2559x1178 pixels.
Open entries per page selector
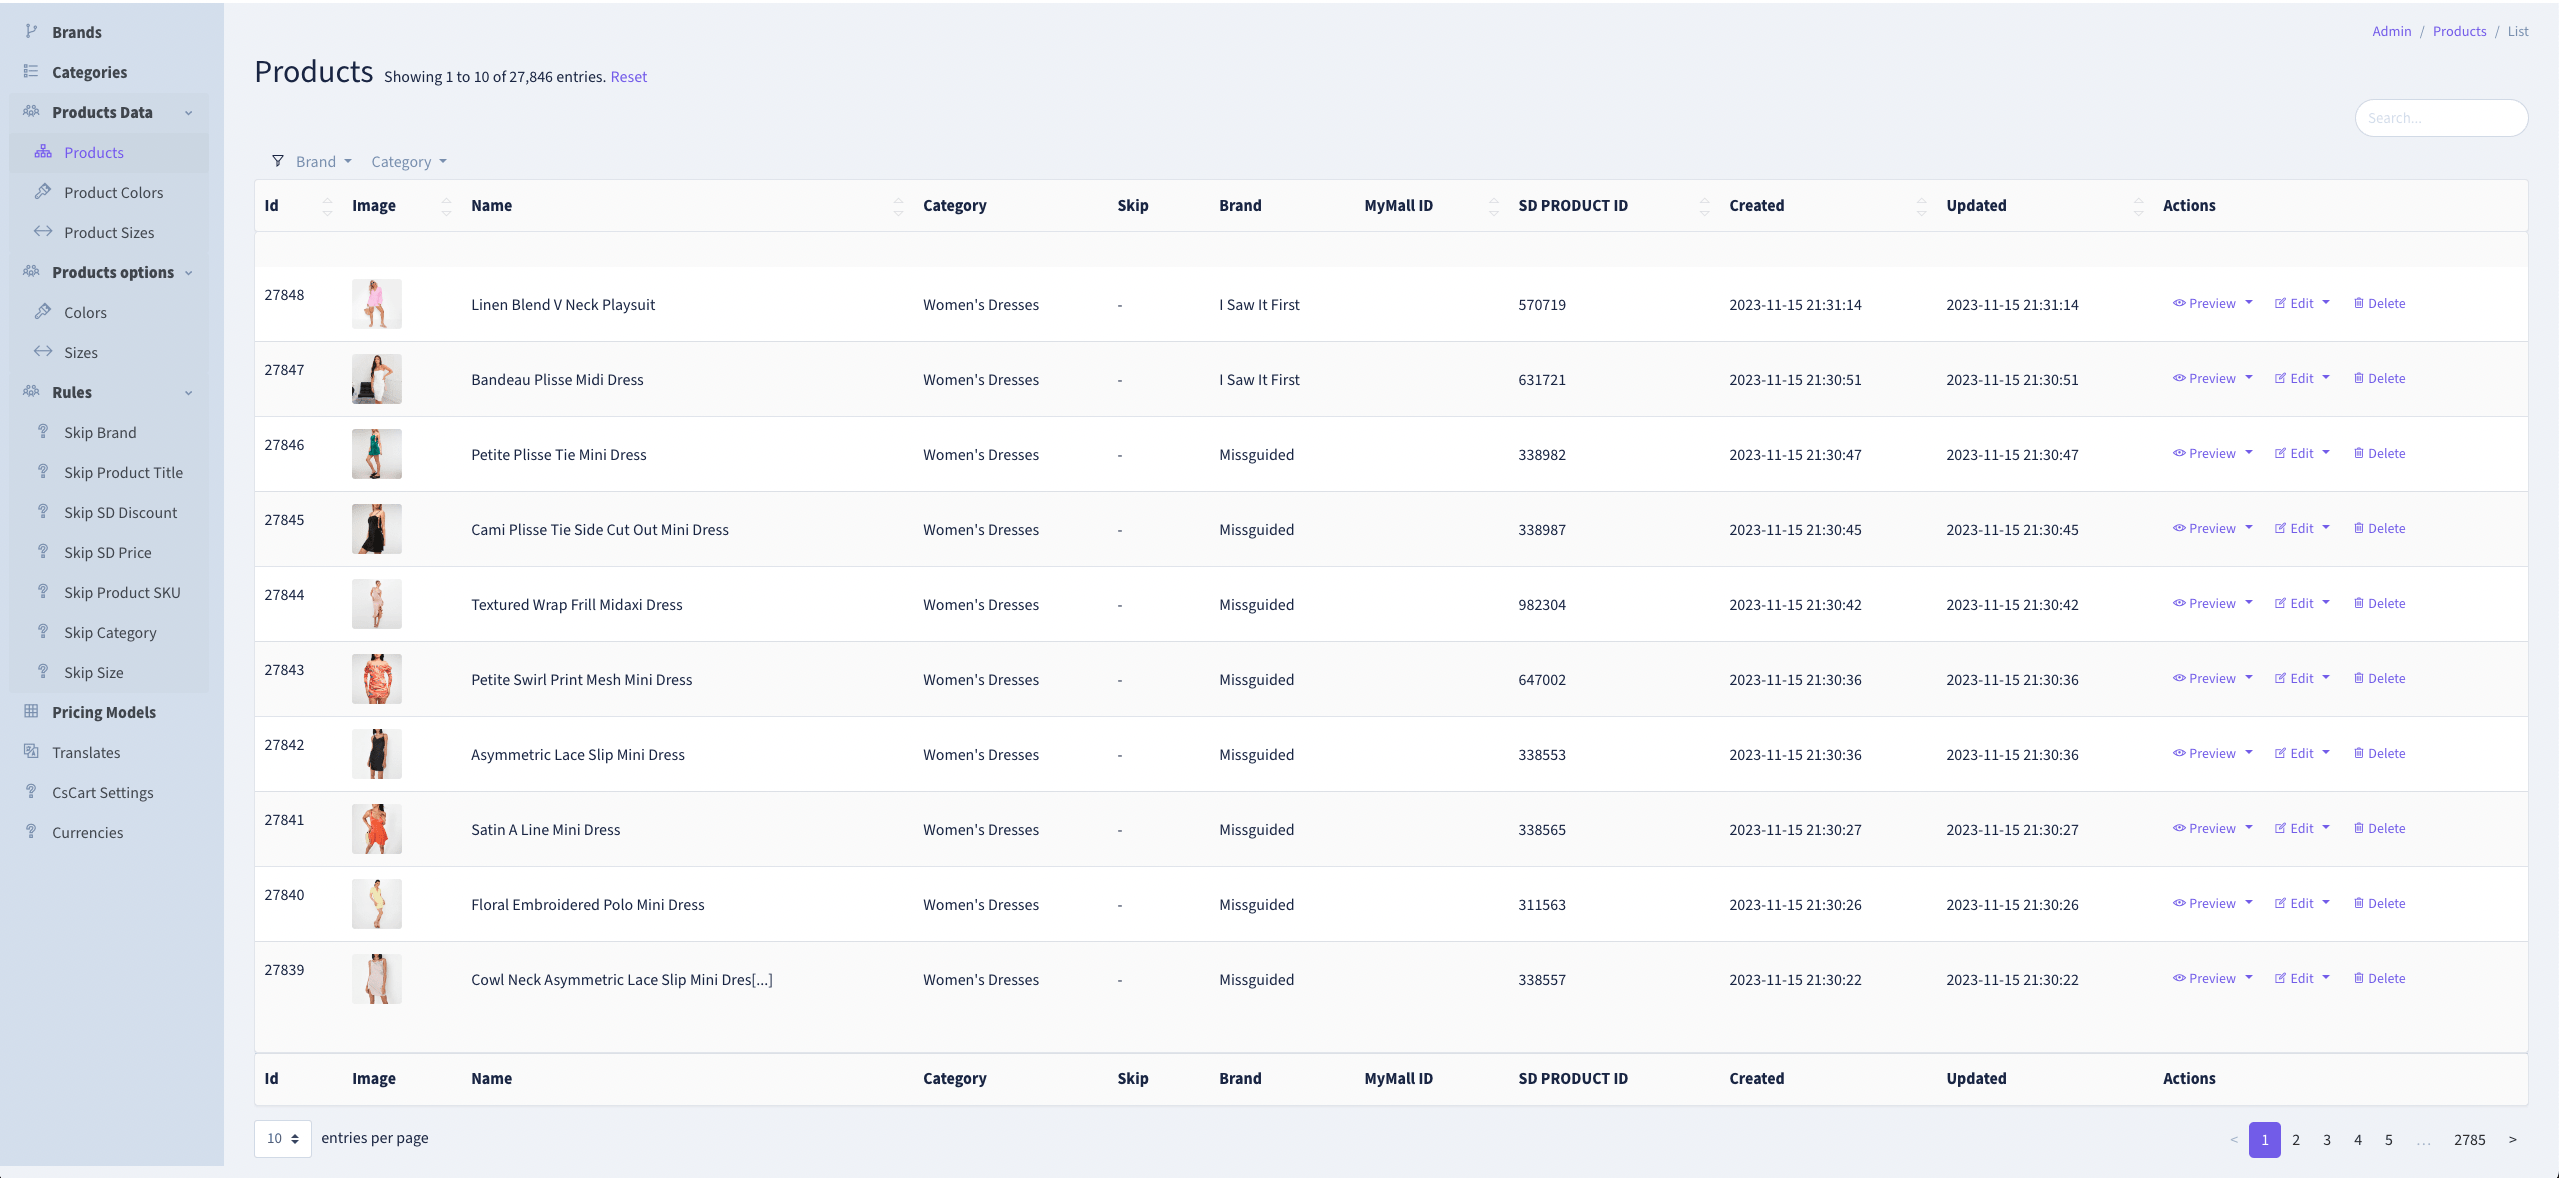[x=283, y=1138]
